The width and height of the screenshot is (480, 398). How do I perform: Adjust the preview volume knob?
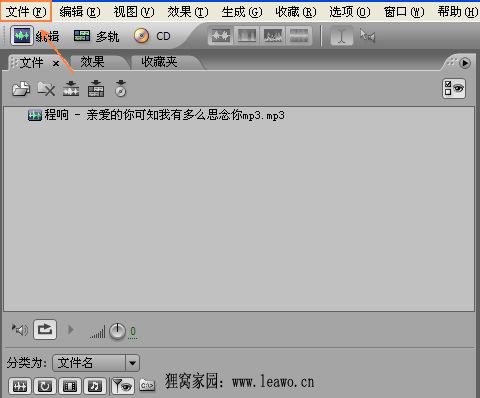[117, 332]
